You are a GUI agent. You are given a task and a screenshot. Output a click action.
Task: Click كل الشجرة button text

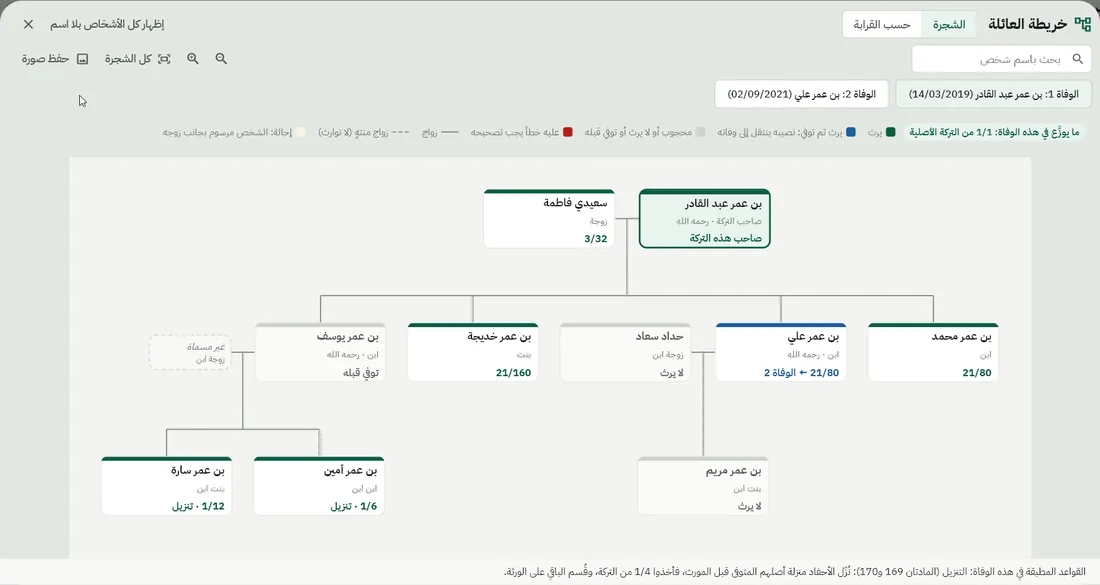tap(128, 59)
